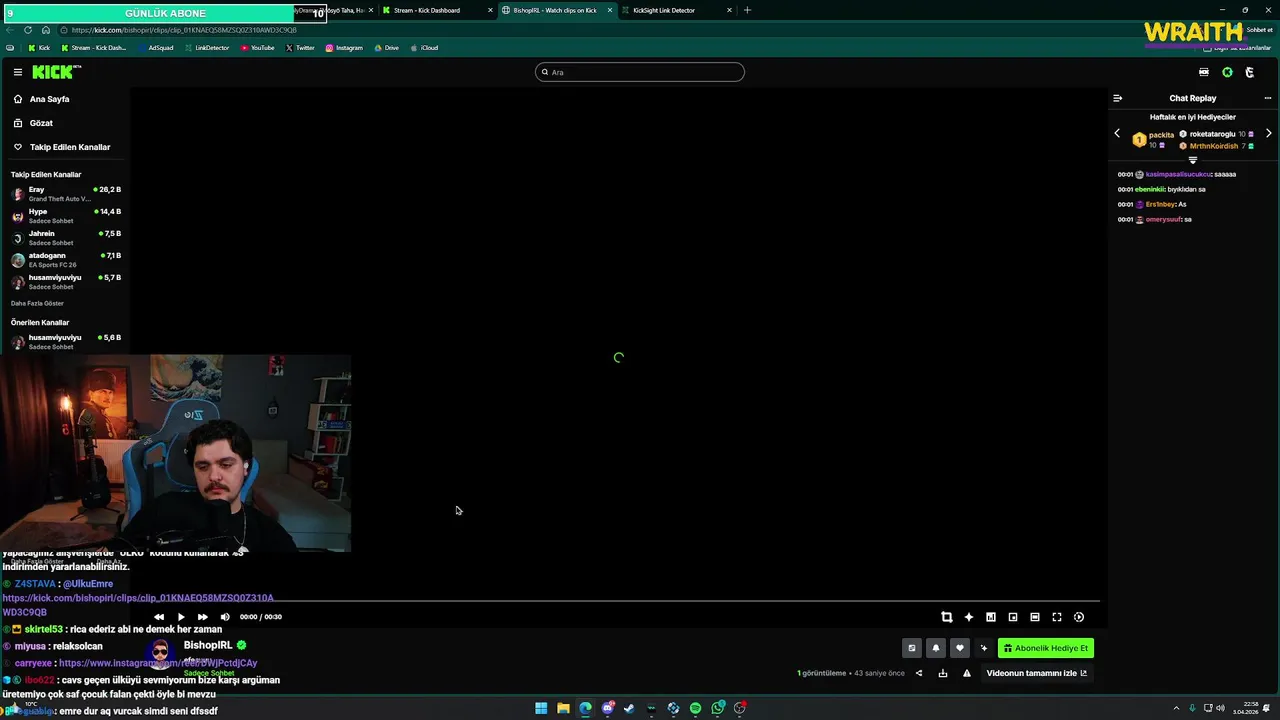The height and width of the screenshot is (720, 1280).
Task: Click the sparkle icon in player controls
Action: [969, 617]
